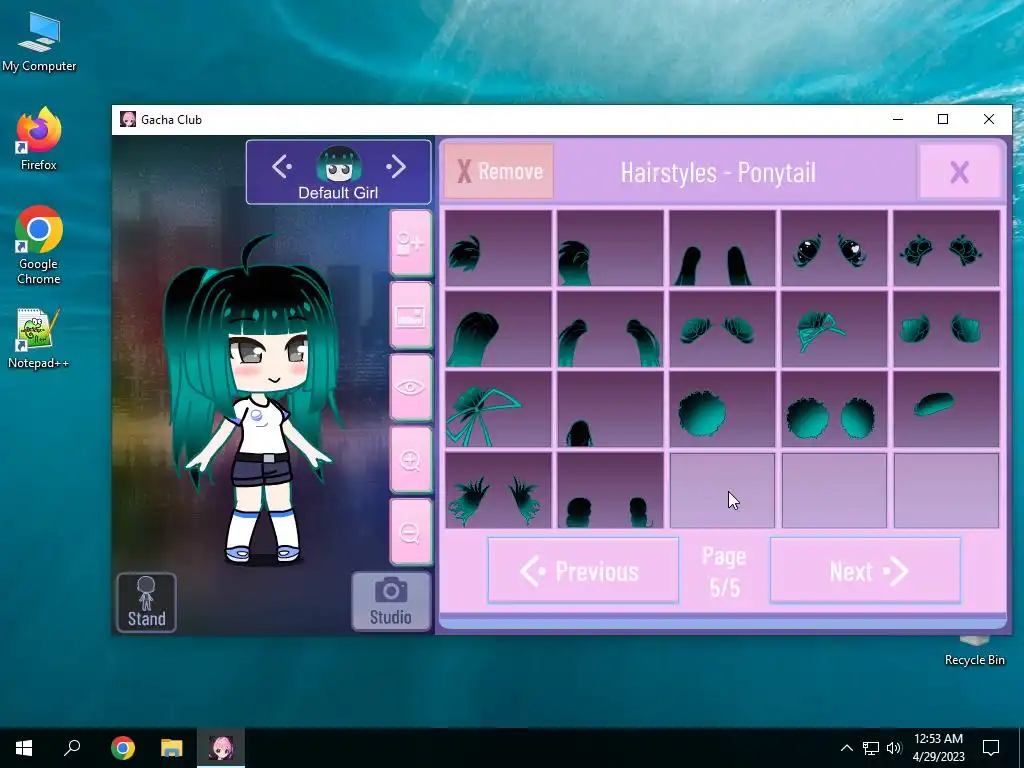Maximize the Gacha Club window
1024x768 pixels.
pos(943,119)
